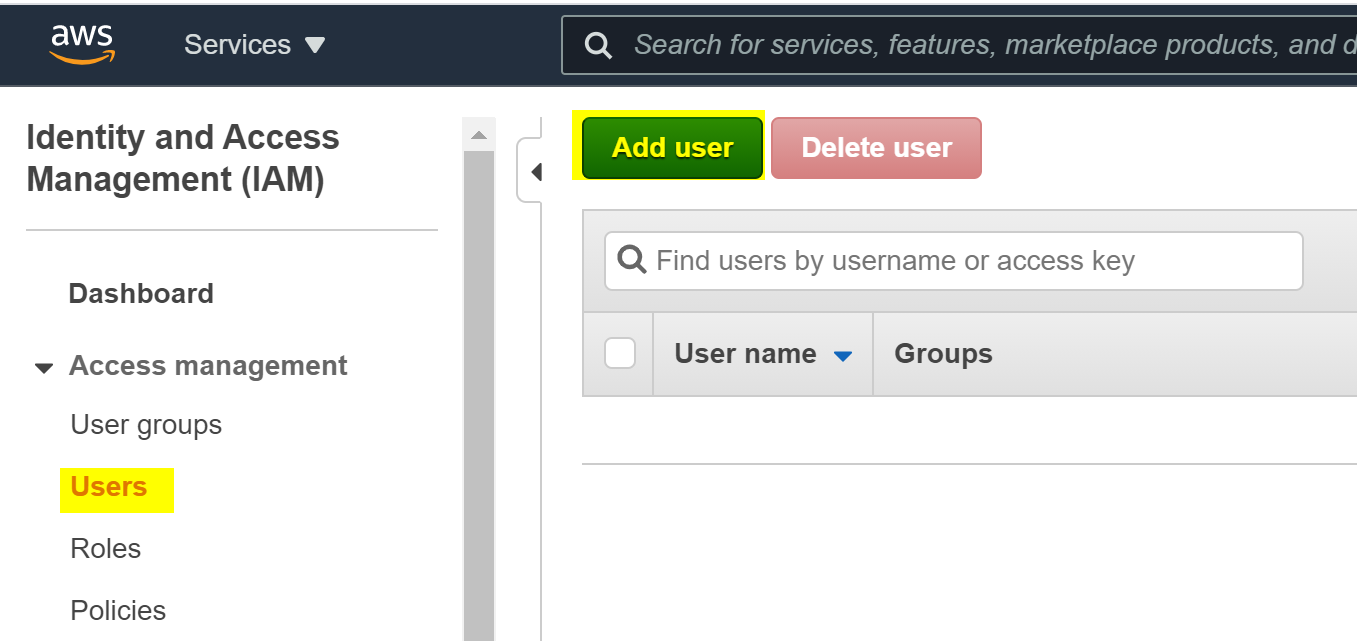Collapse the Access management section
The image size is (1357, 641).
(x=44, y=367)
